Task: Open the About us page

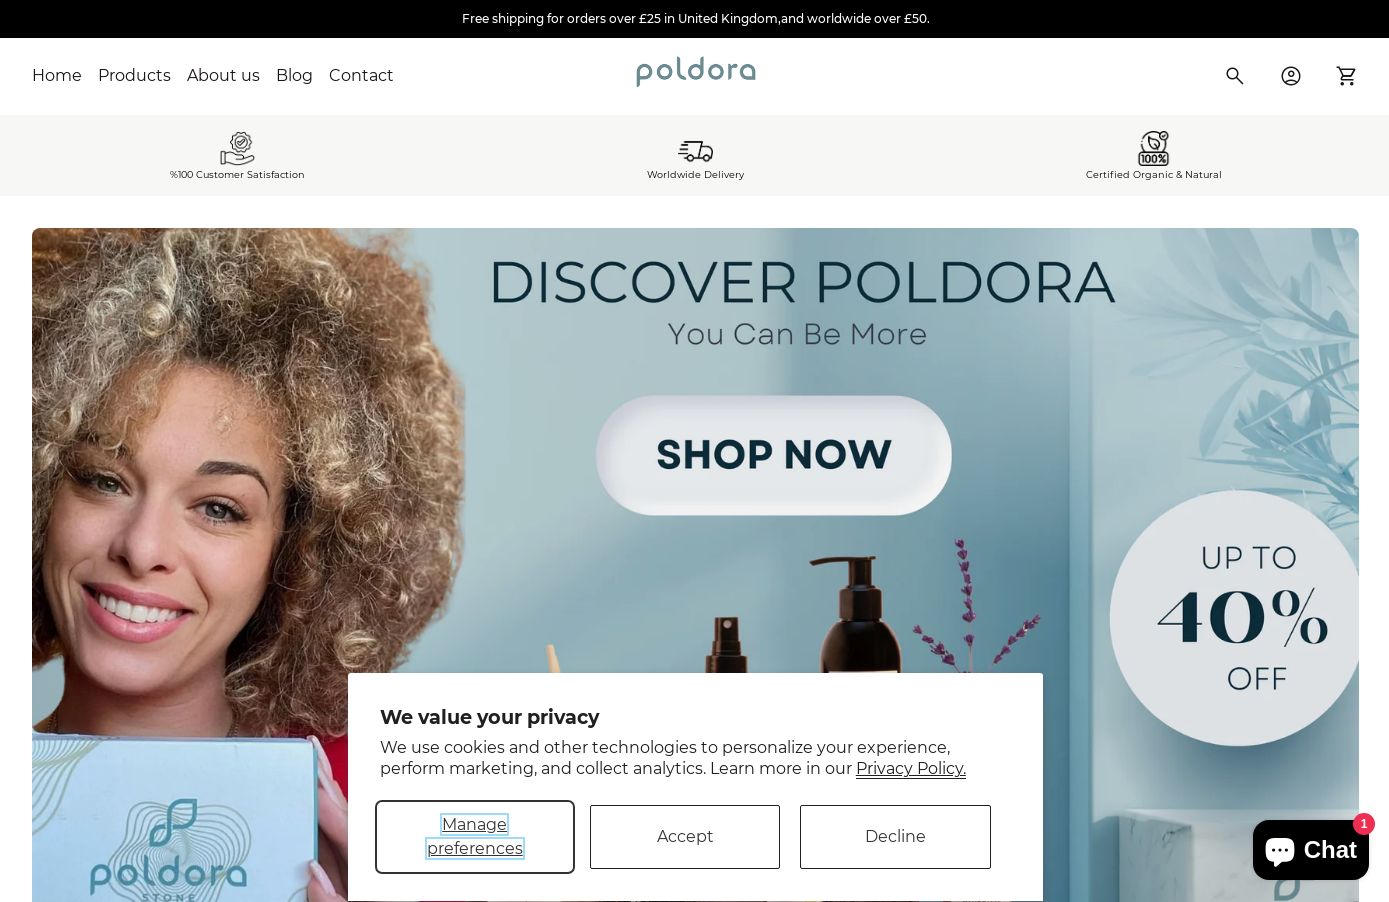Action: tap(223, 76)
